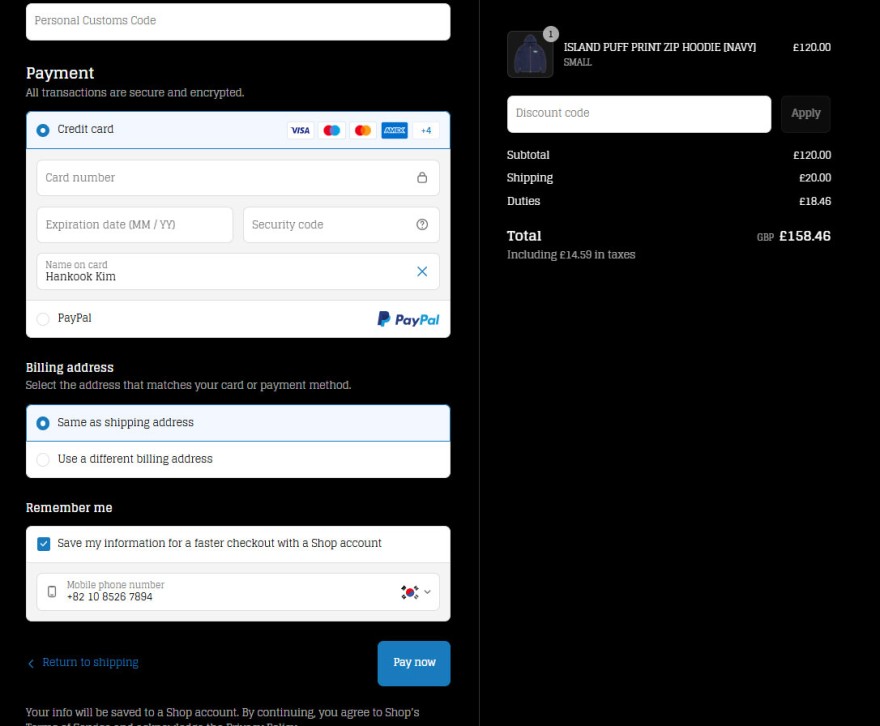The width and height of the screenshot is (880, 726).
Task: Click the SMALL size label
Action: 578,62
